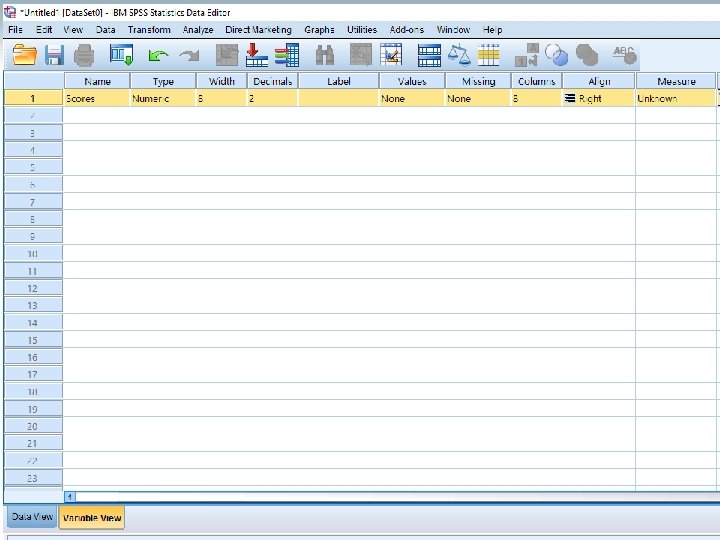Viewport: 720px width, 540px height.
Task: Click the Missing column header
Action: point(478,81)
